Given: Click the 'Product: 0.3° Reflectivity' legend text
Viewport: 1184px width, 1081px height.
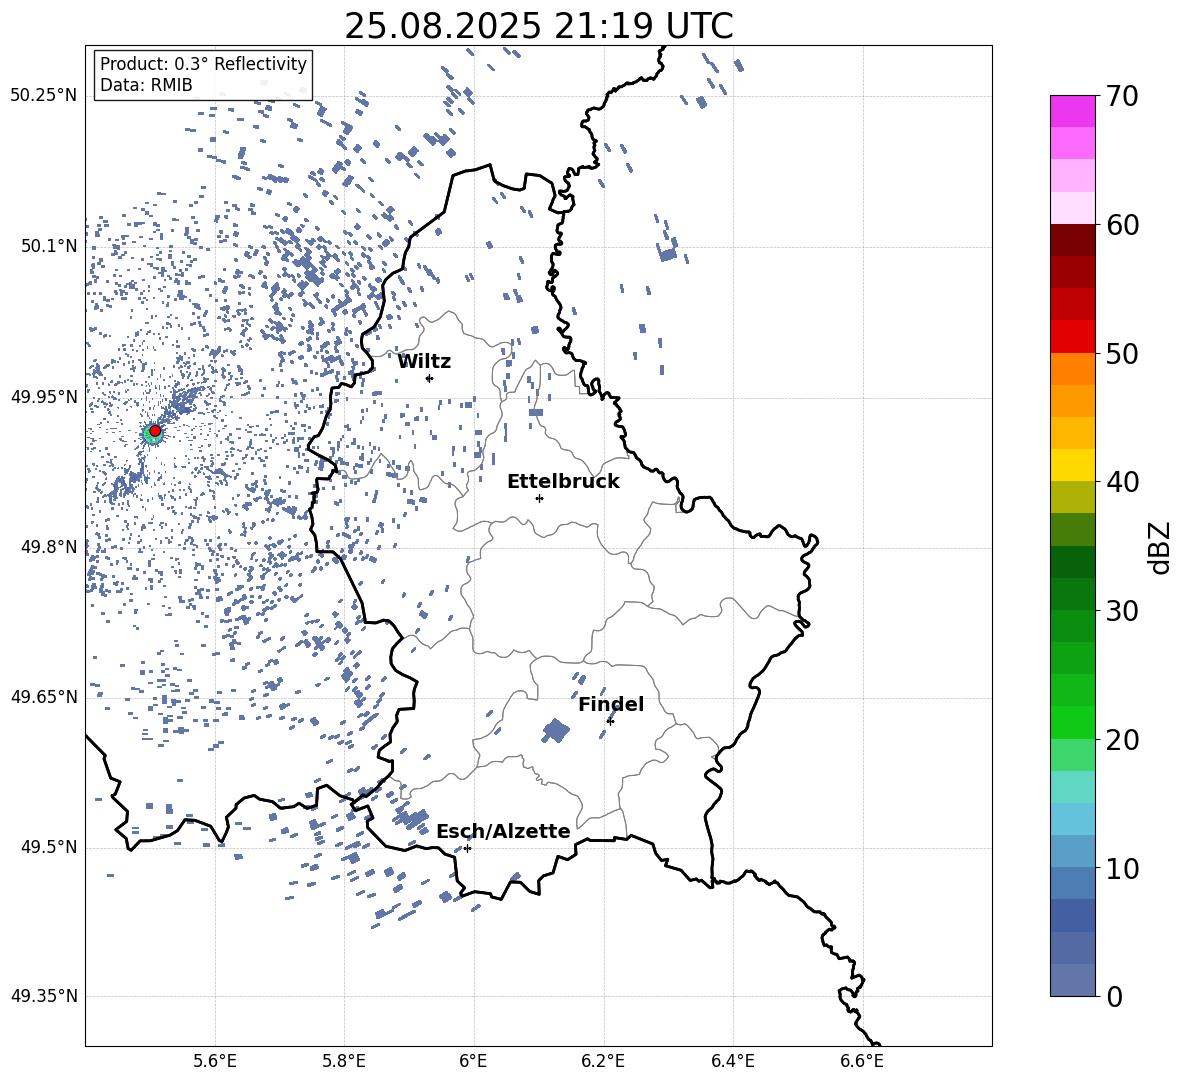Looking at the screenshot, I should click(x=203, y=63).
